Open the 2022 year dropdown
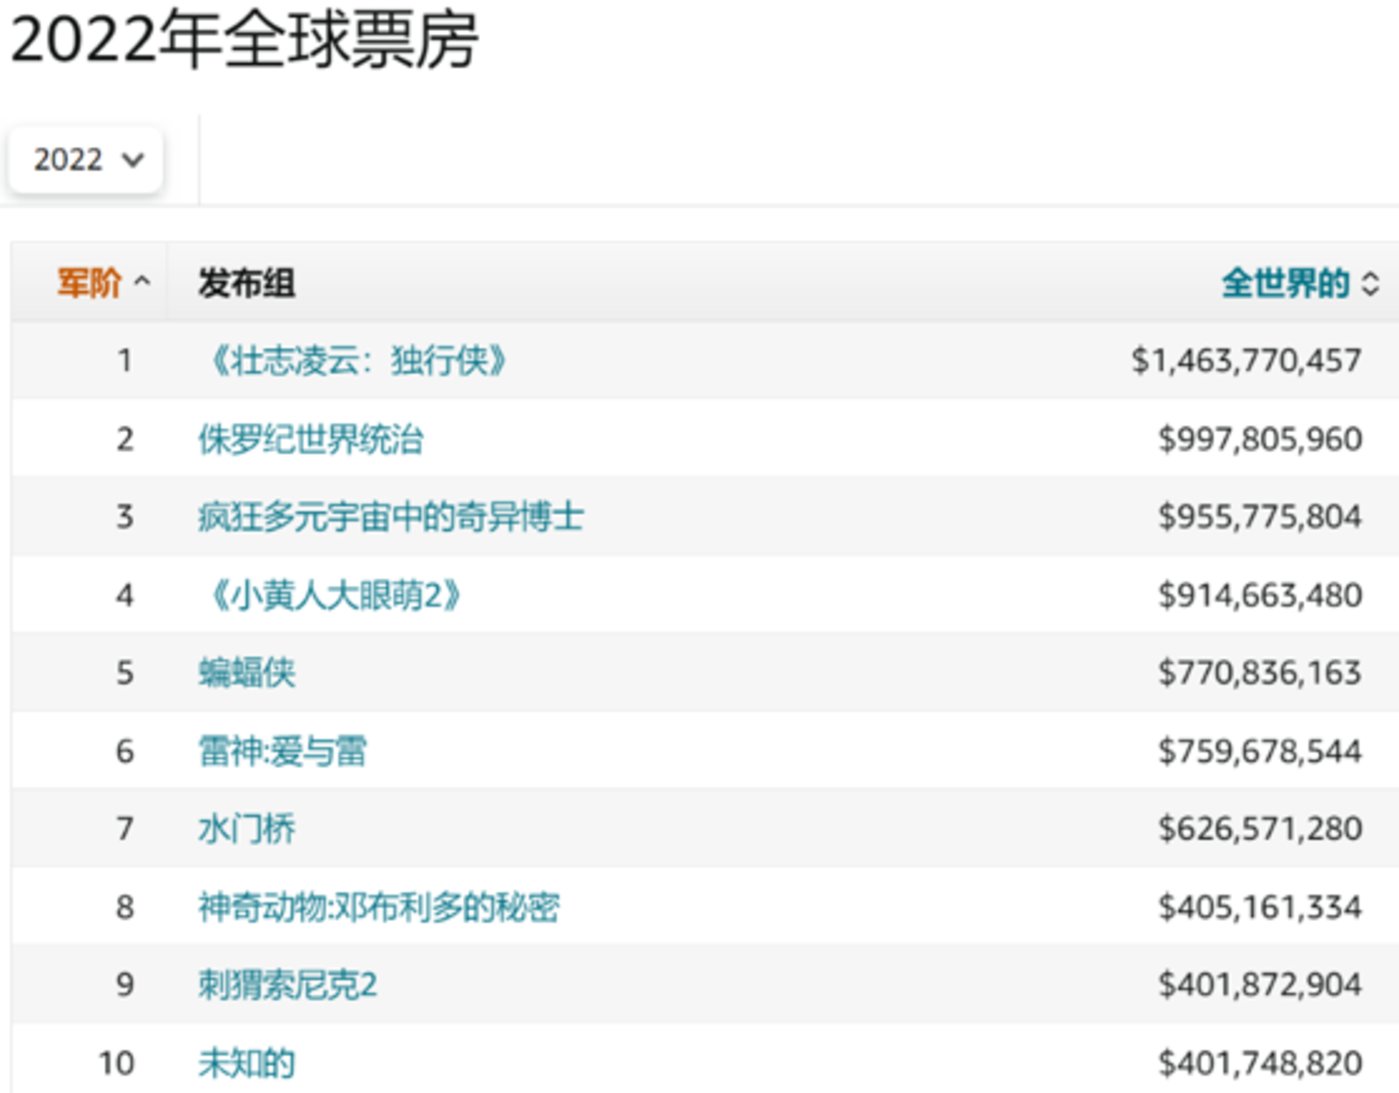This screenshot has width=1399, height=1093. (x=85, y=159)
